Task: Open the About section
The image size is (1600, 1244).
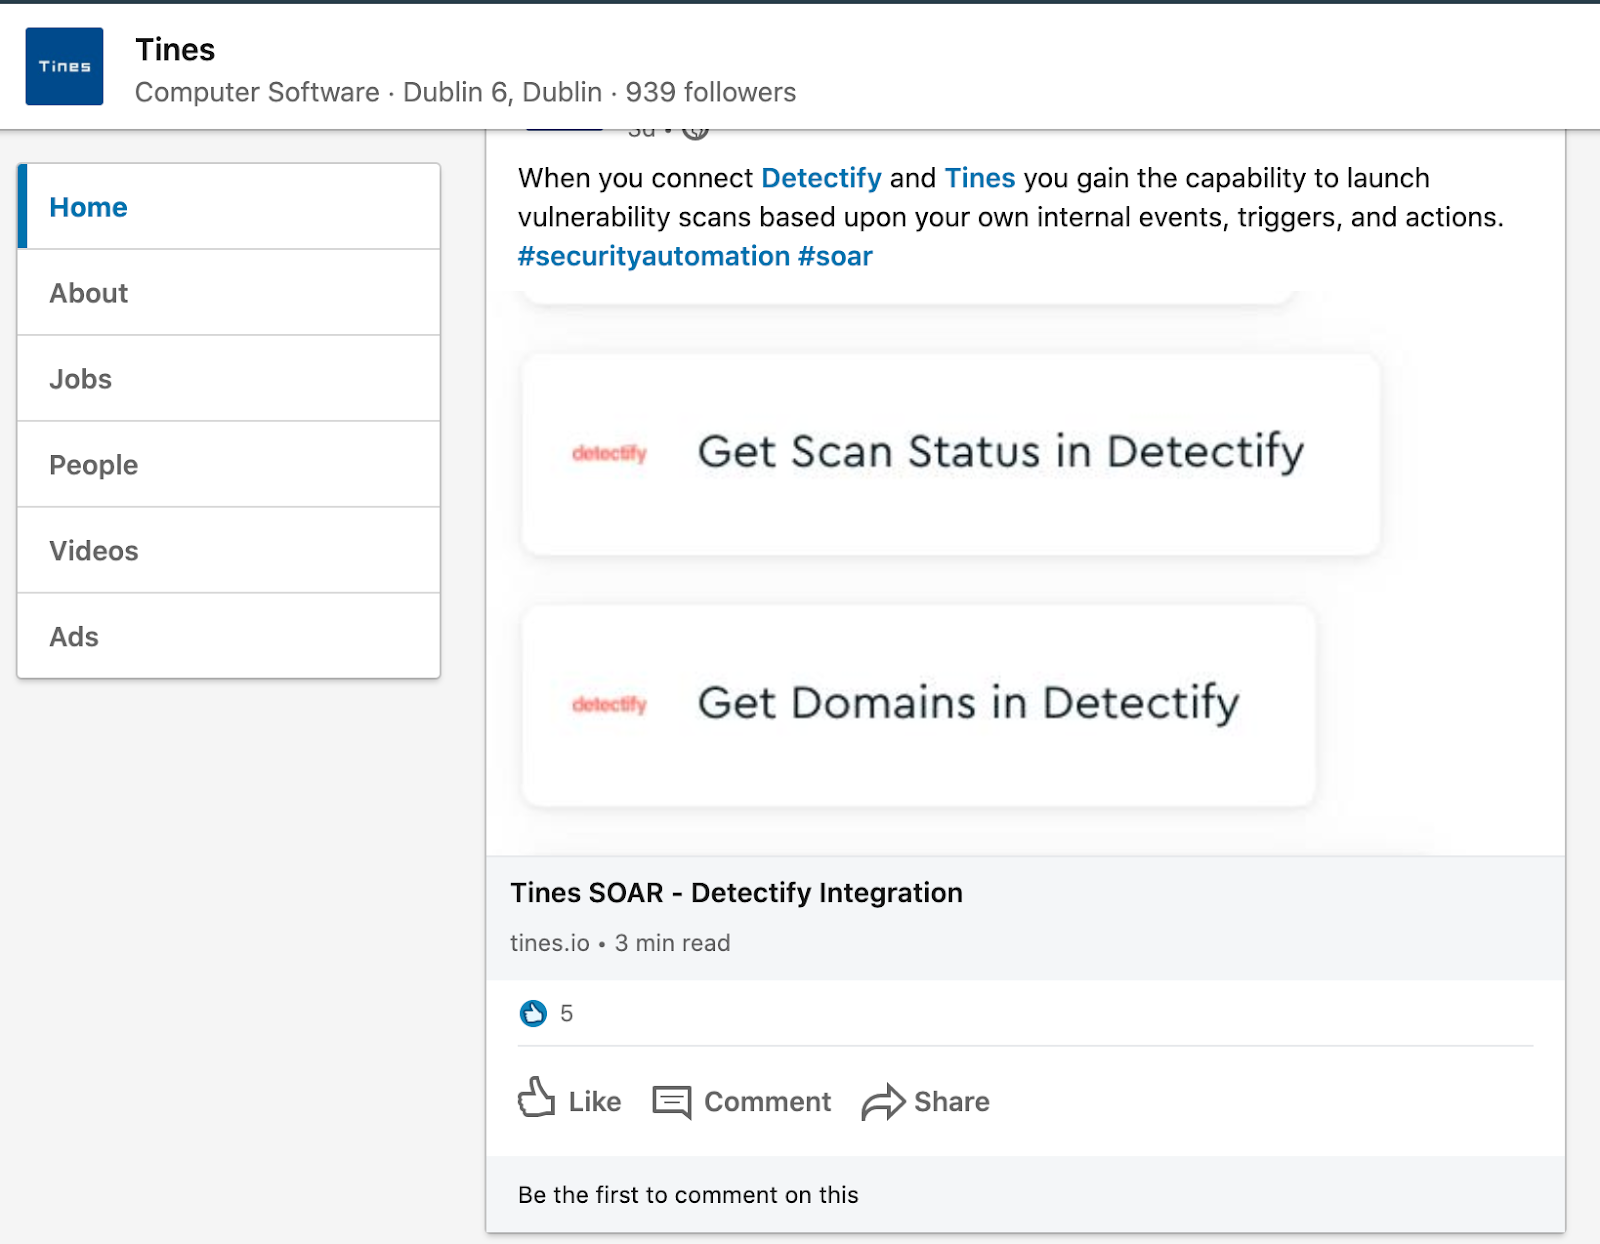Action: [89, 293]
